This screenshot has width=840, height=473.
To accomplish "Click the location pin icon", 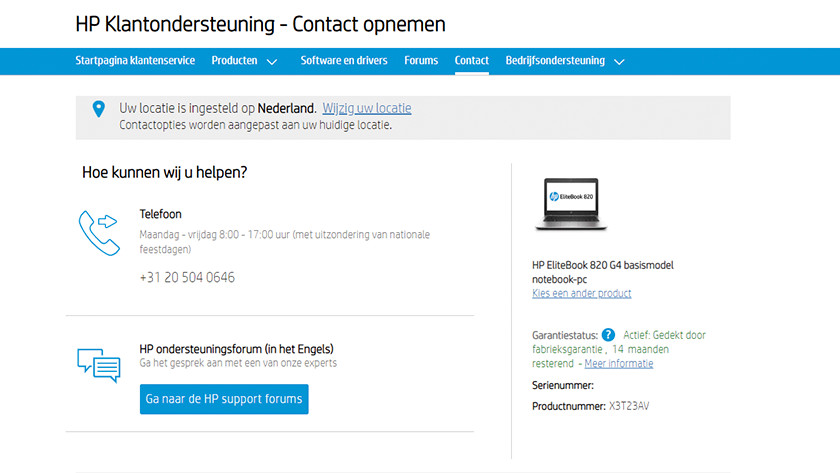I will click(98, 109).
